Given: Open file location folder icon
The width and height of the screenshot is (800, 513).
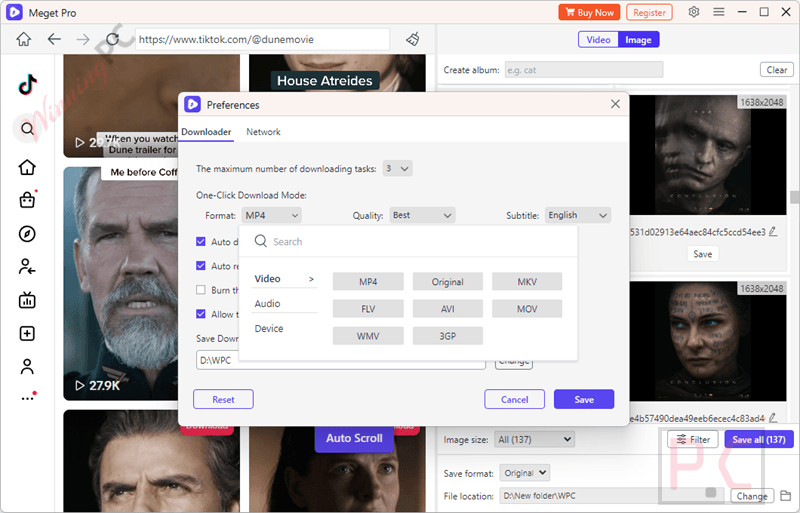Looking at the screenshot, I should coord(786,496).
